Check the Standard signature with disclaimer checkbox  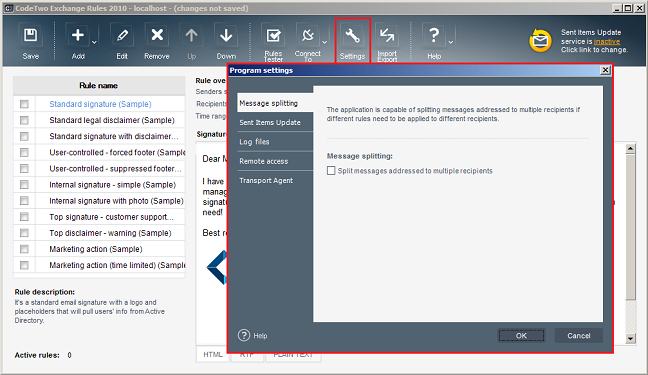(x=24, y=136)
